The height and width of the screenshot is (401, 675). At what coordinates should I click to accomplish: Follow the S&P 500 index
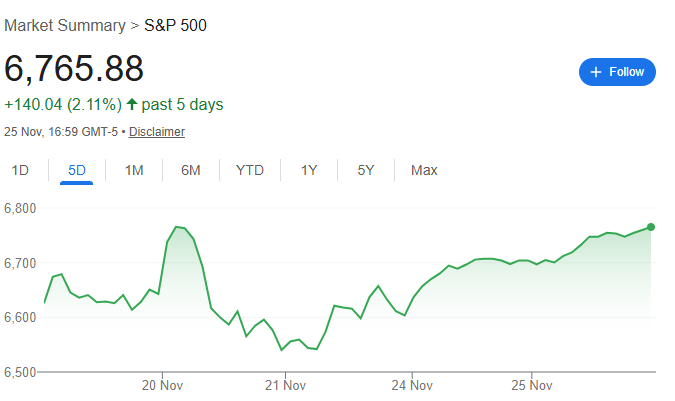(x=617, y=72)
